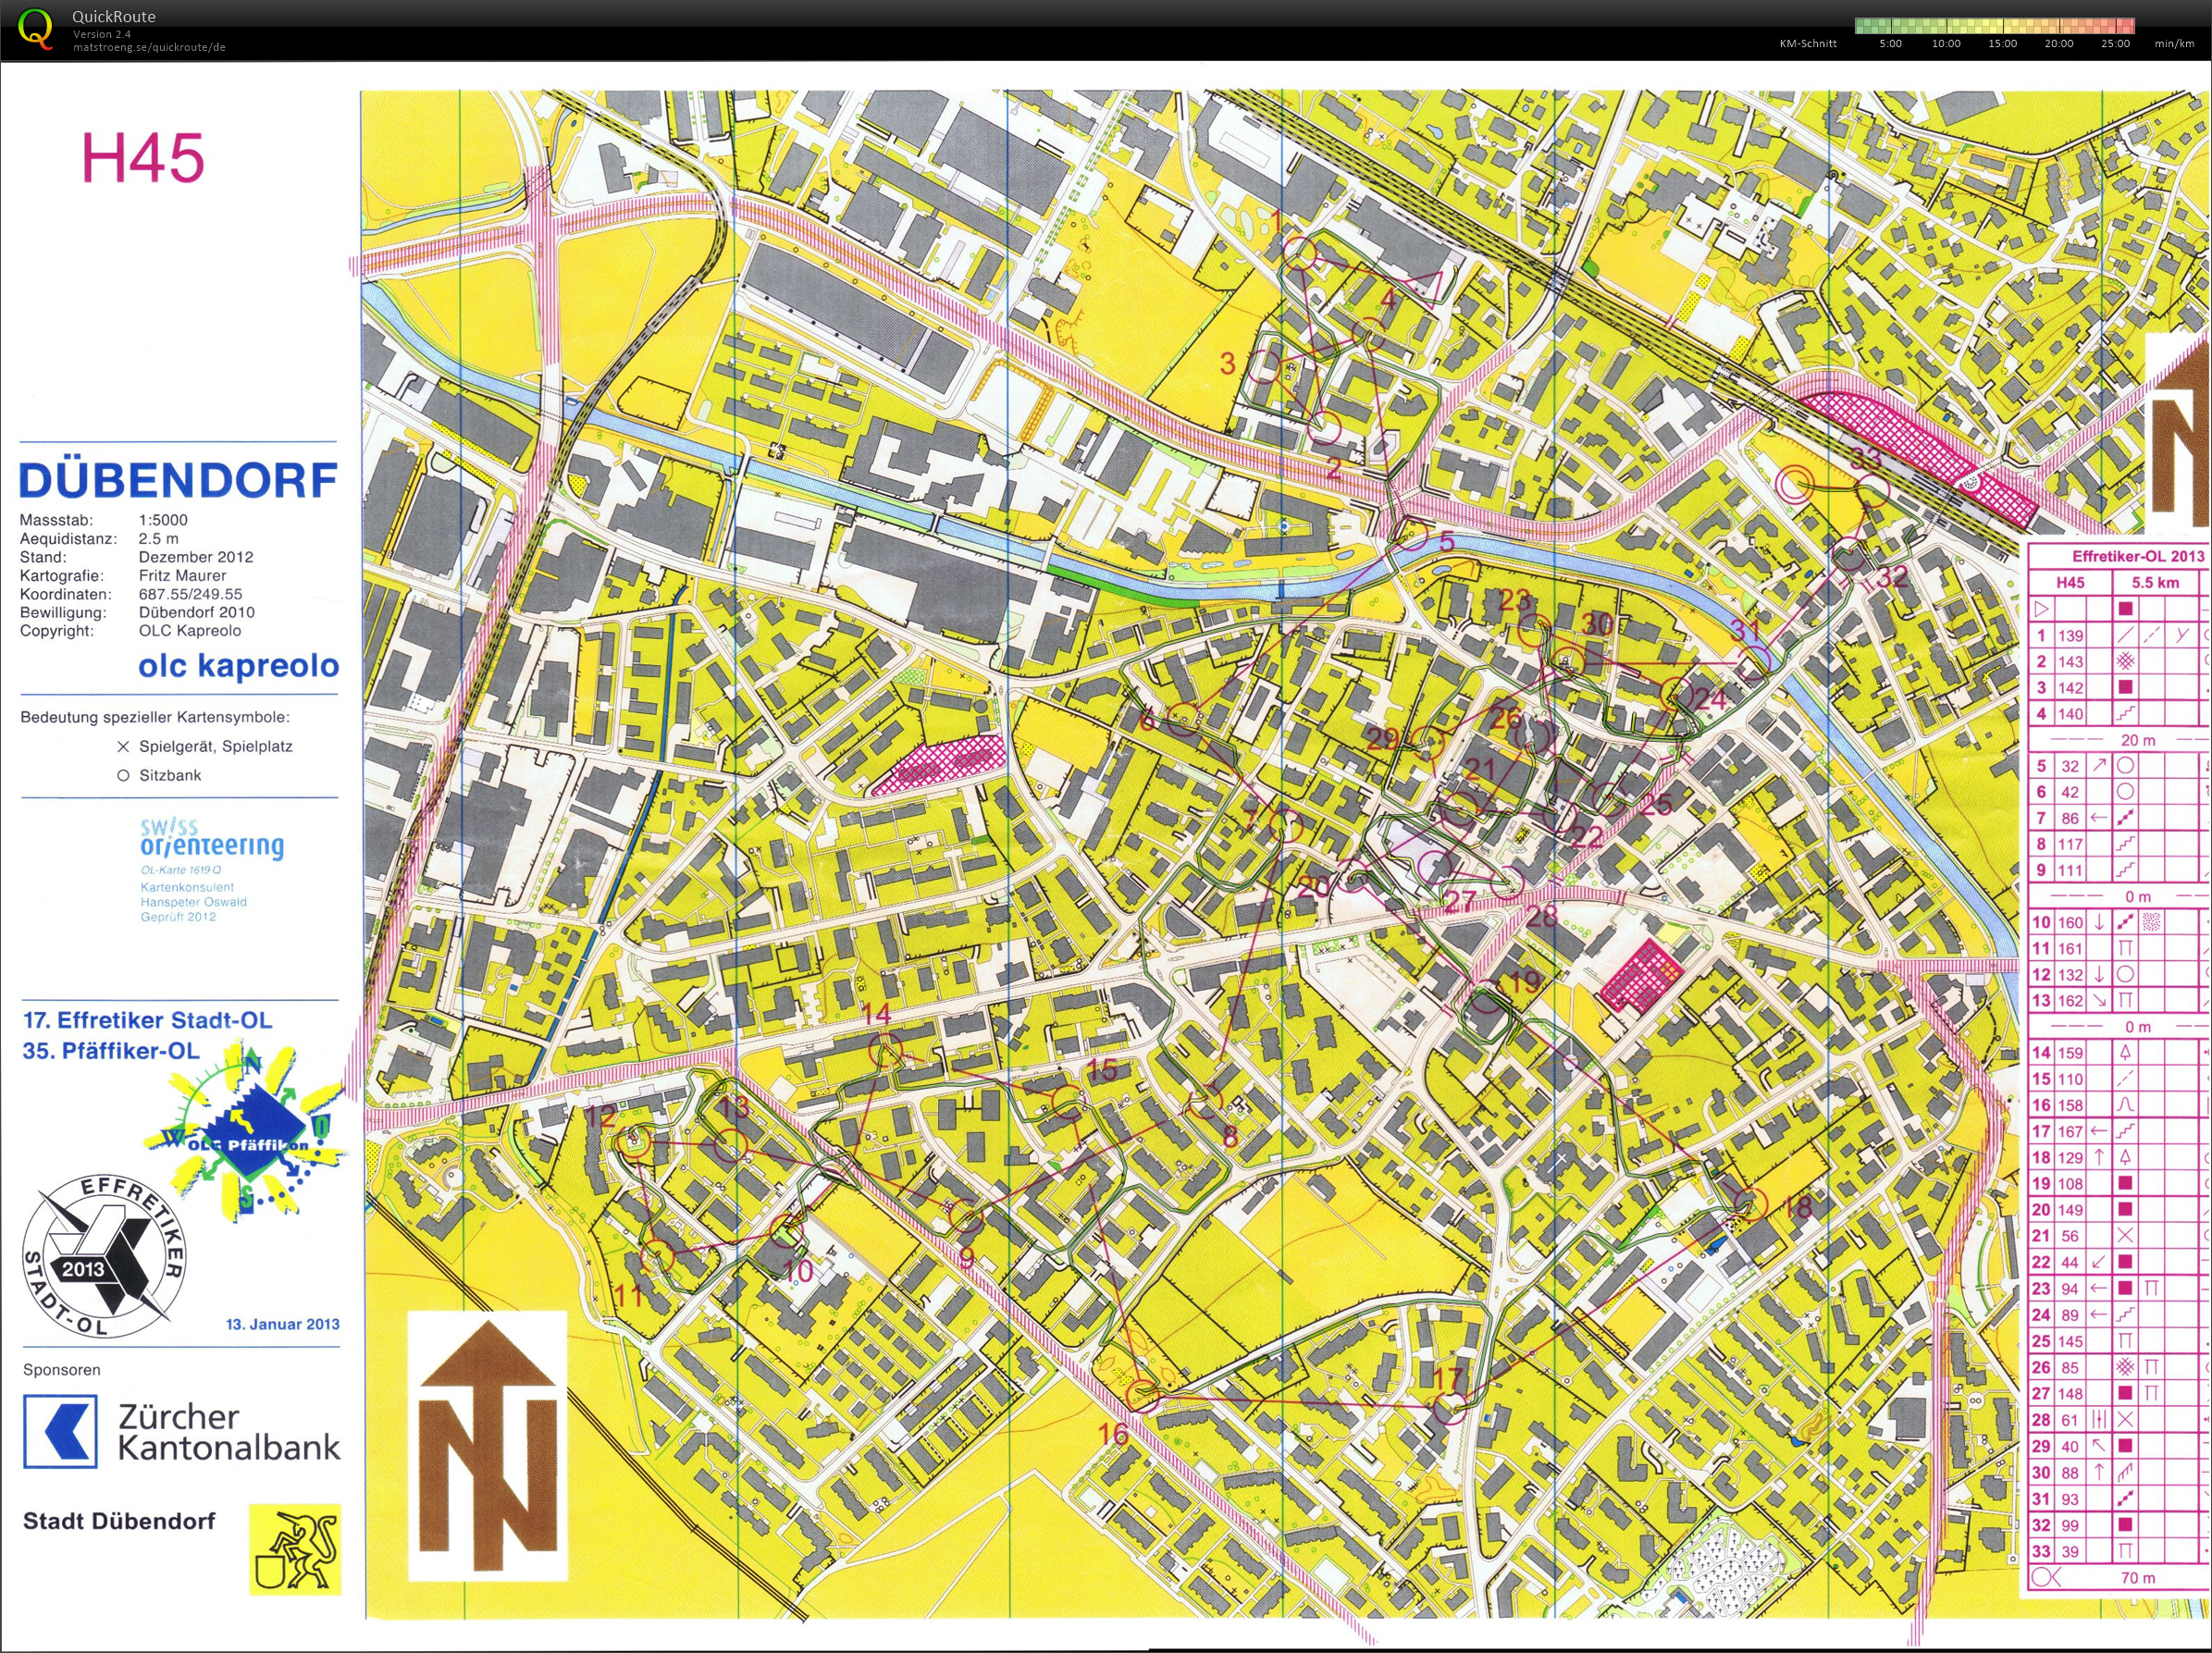
Task: Click the 15:00 mark on the pace legend
Action: click(x=2002, y=44)
